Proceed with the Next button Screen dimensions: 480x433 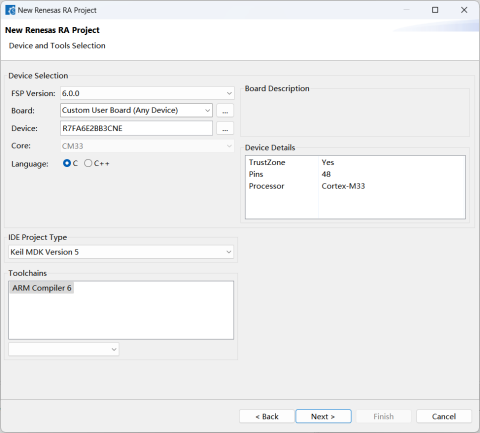(x=323, y=416)
